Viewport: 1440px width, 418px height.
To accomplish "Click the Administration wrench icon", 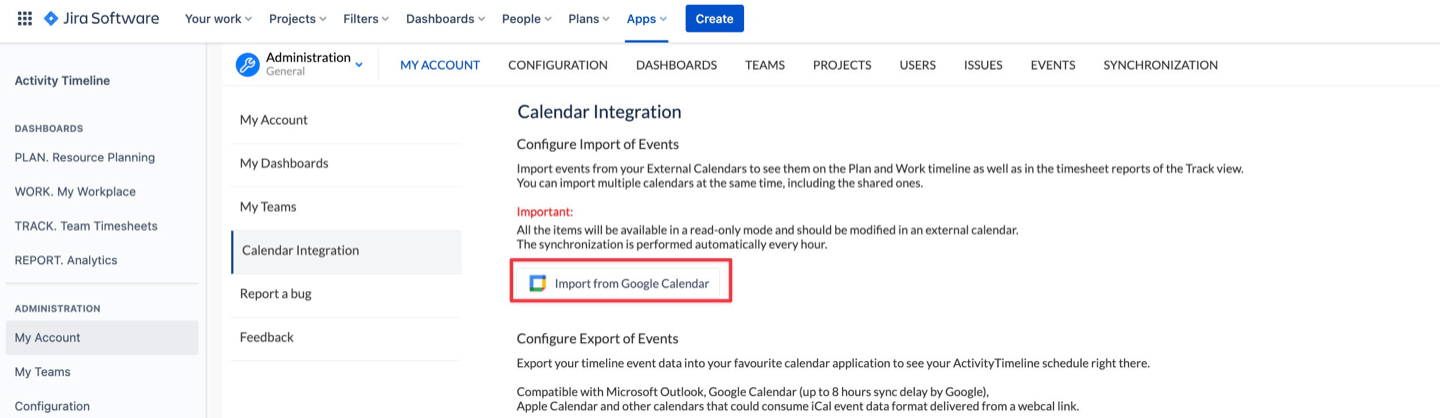I will (x=247, y=65).
